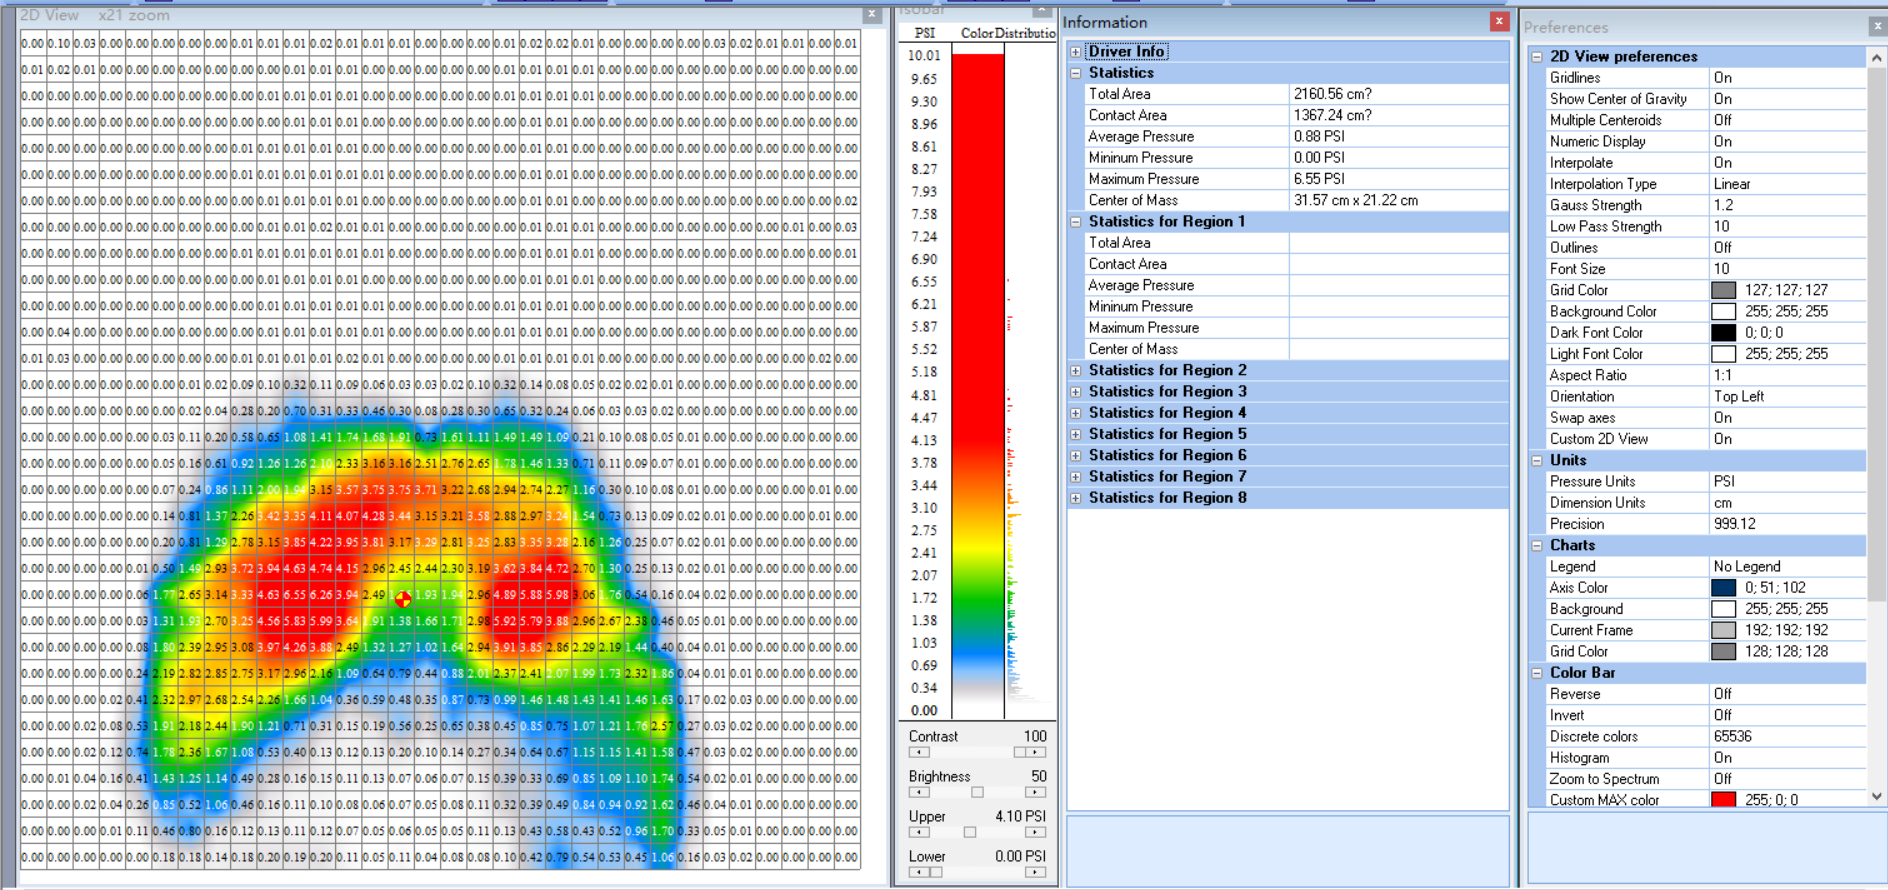Click the Upper PSI limit right arrow

(1037, 832)
